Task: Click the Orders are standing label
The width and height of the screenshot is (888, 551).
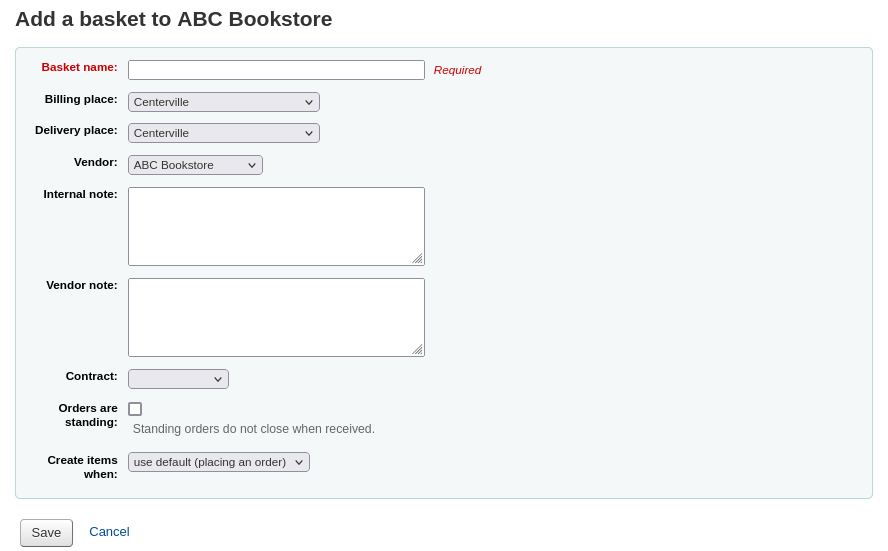Action: [x=87, y=415]
